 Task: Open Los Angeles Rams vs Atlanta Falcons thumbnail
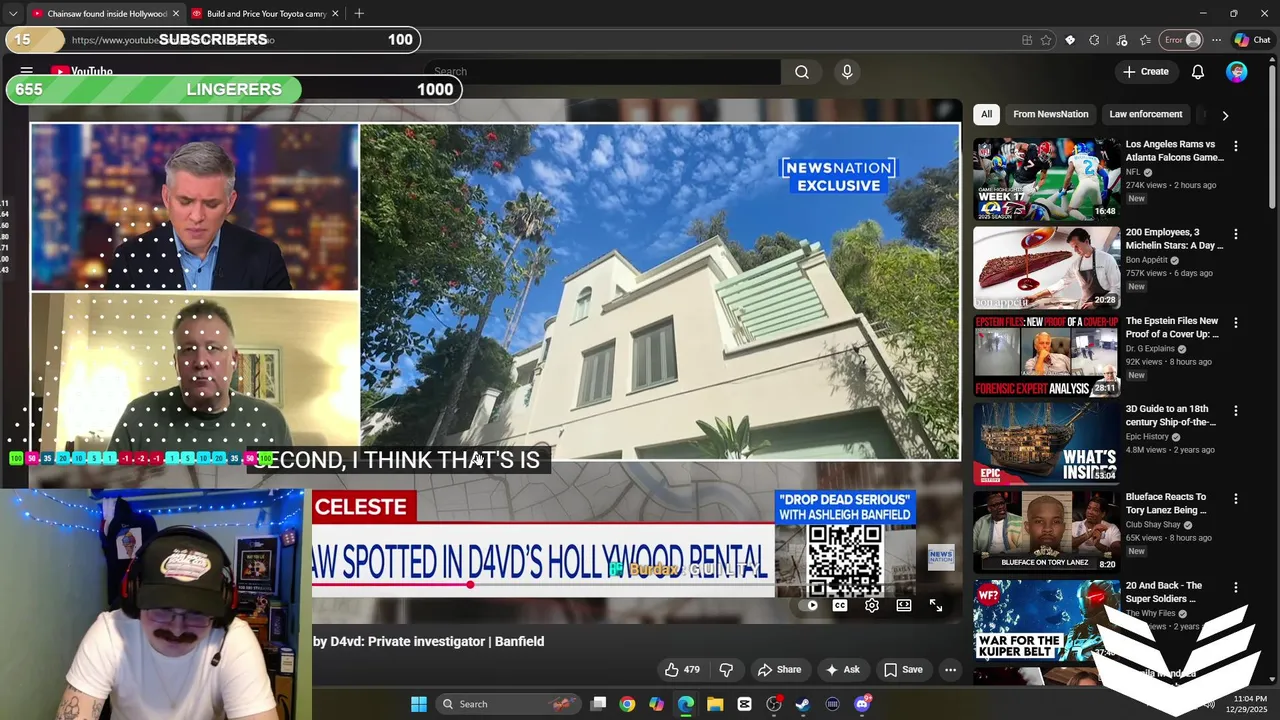(1046, 179)
